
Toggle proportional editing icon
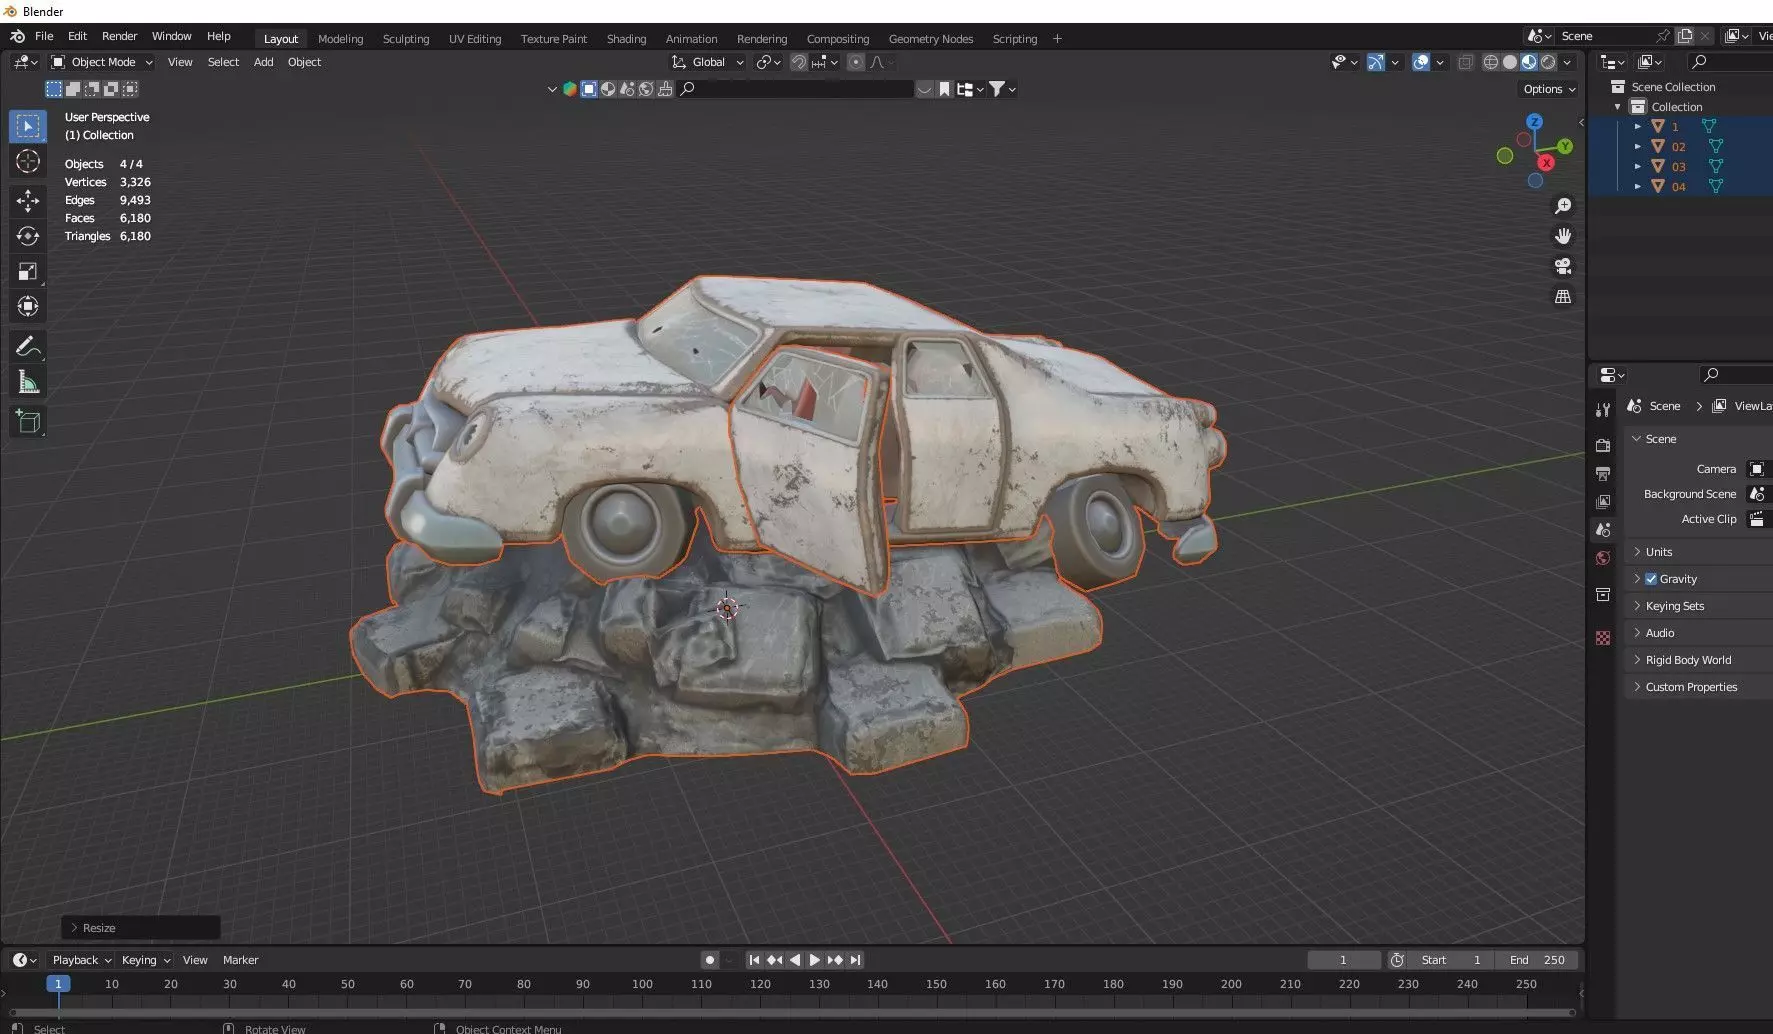coord(856,62)
